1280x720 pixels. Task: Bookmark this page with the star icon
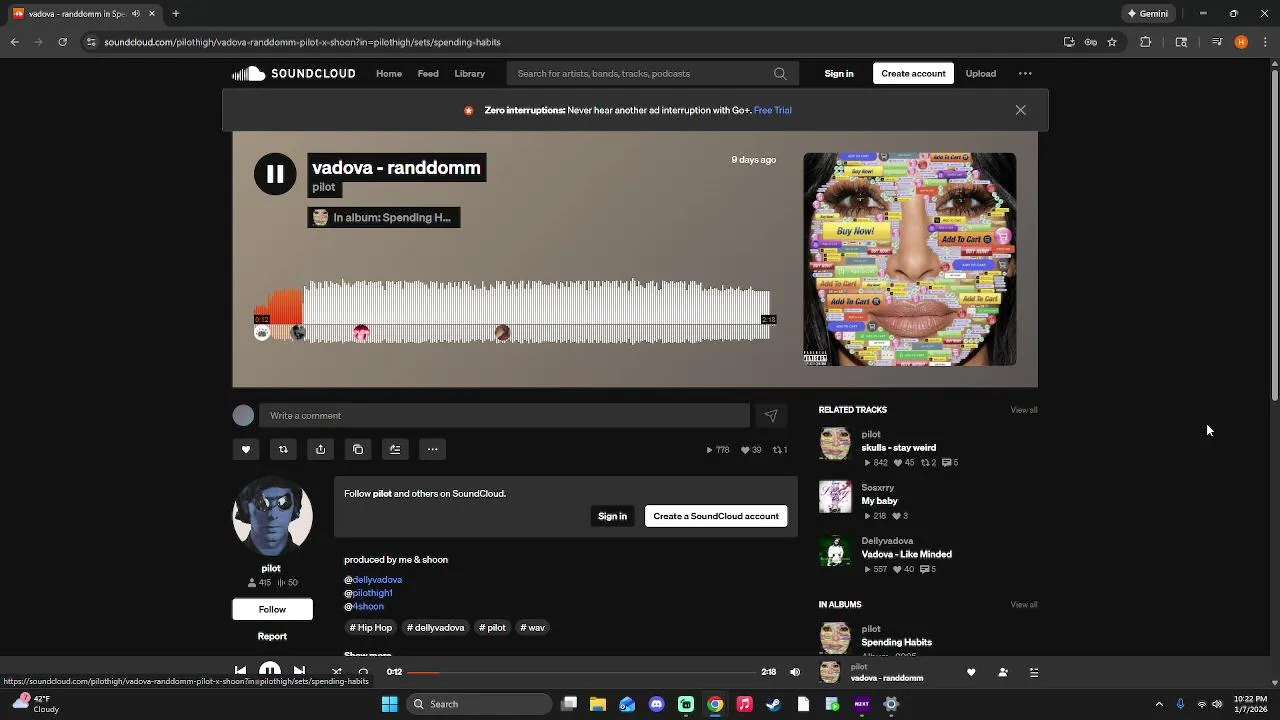pyautogui.click(x=1111, y=42)
